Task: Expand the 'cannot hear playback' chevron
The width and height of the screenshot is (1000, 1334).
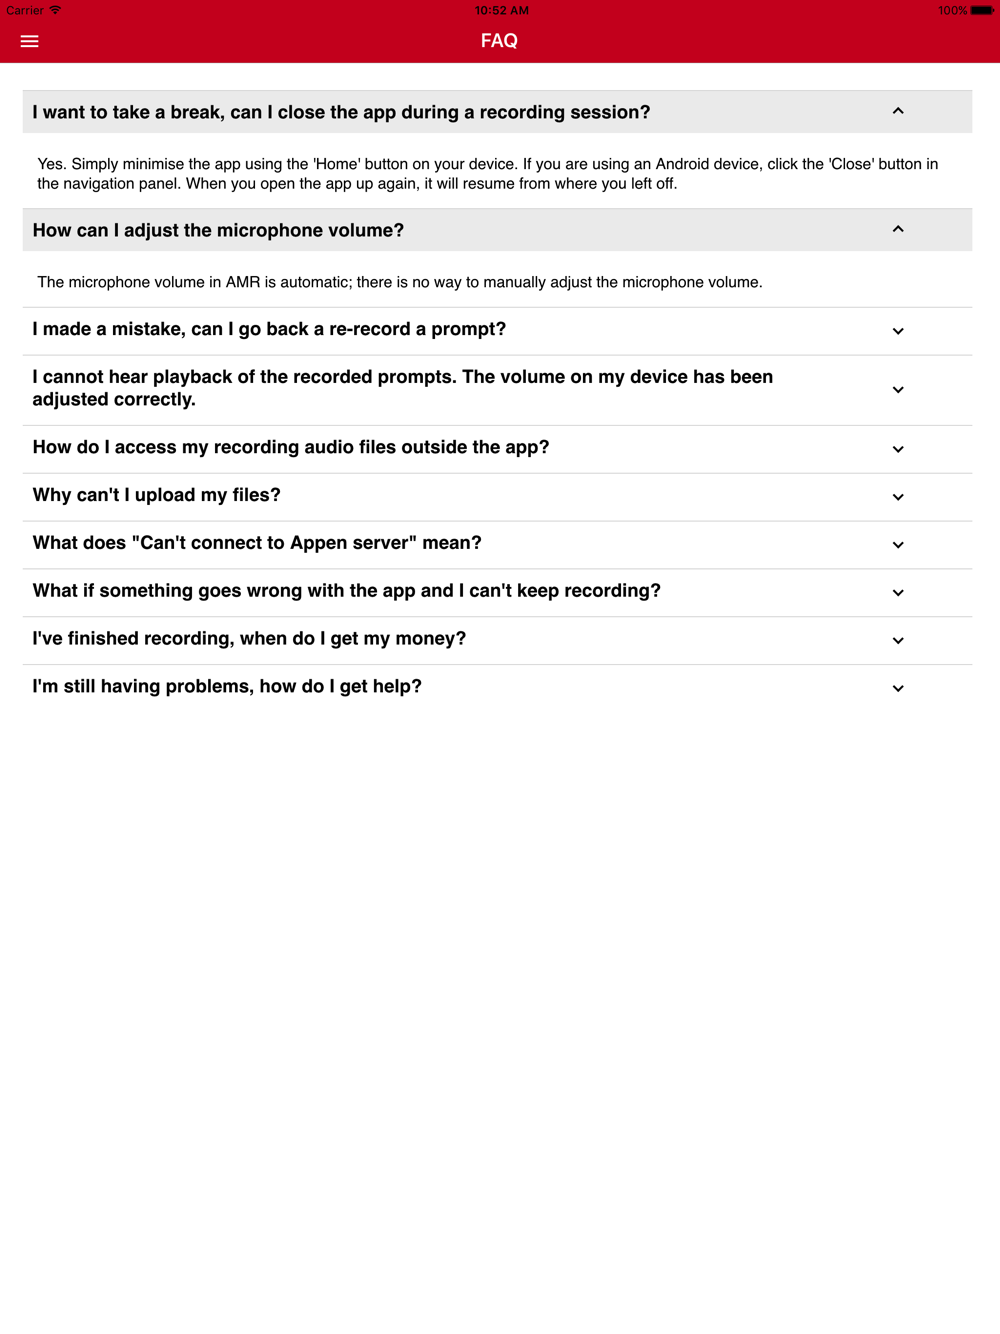Action: 898,390
